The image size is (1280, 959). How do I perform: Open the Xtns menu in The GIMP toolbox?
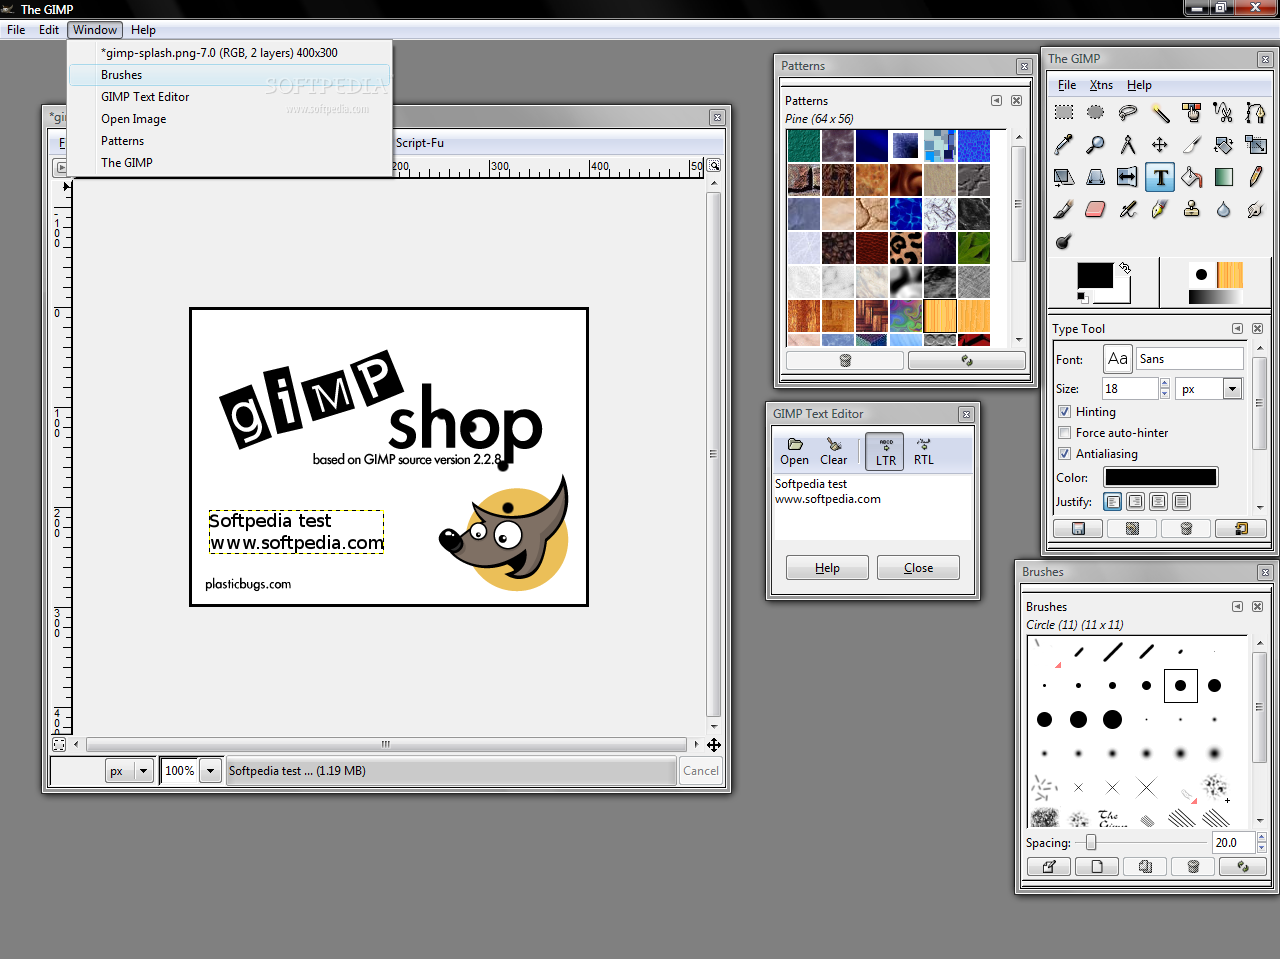coord(1101,85)
